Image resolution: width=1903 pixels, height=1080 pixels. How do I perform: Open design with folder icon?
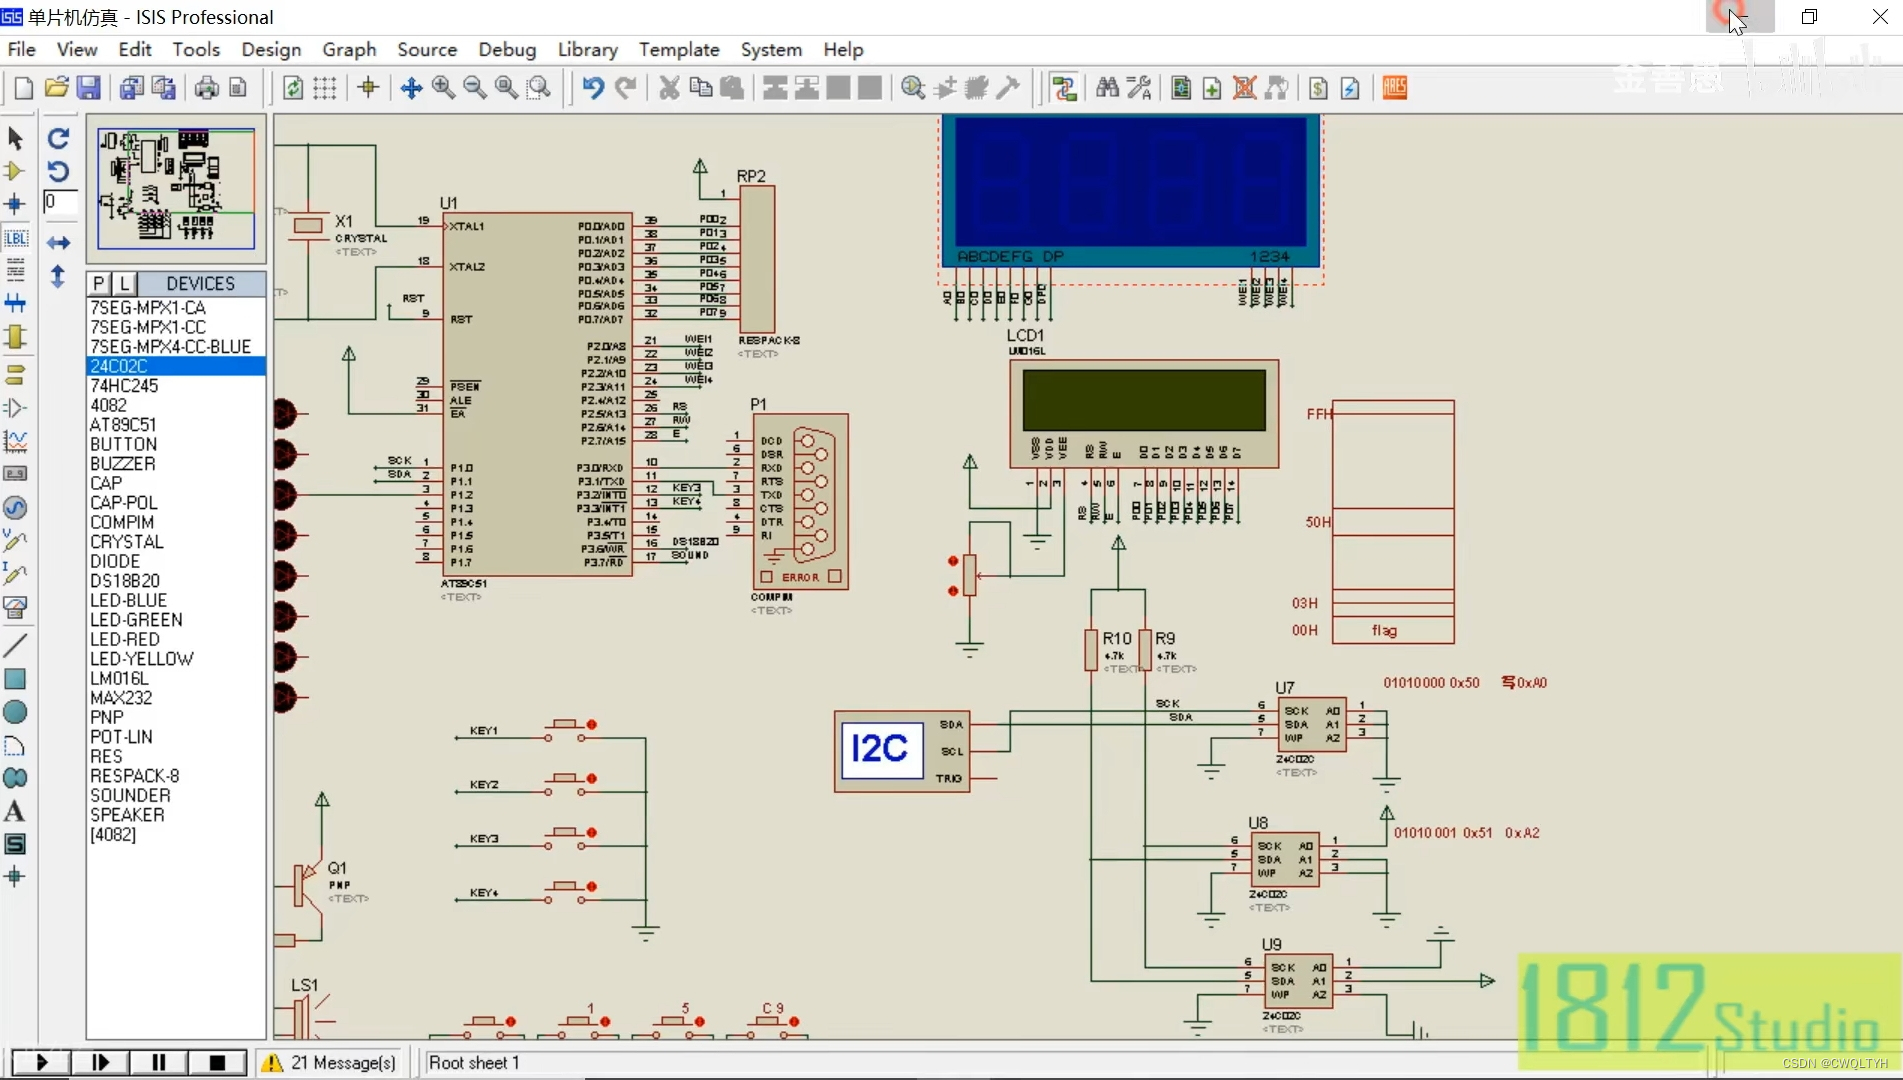point(56,88)
